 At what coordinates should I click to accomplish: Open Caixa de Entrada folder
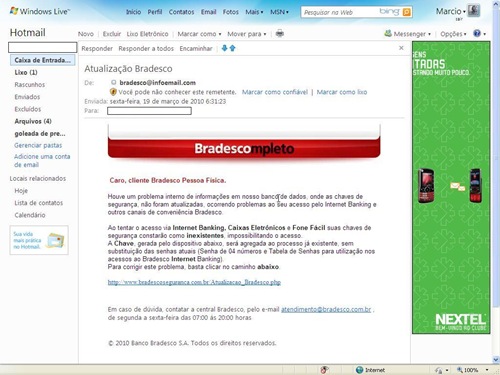pos(42,60)
